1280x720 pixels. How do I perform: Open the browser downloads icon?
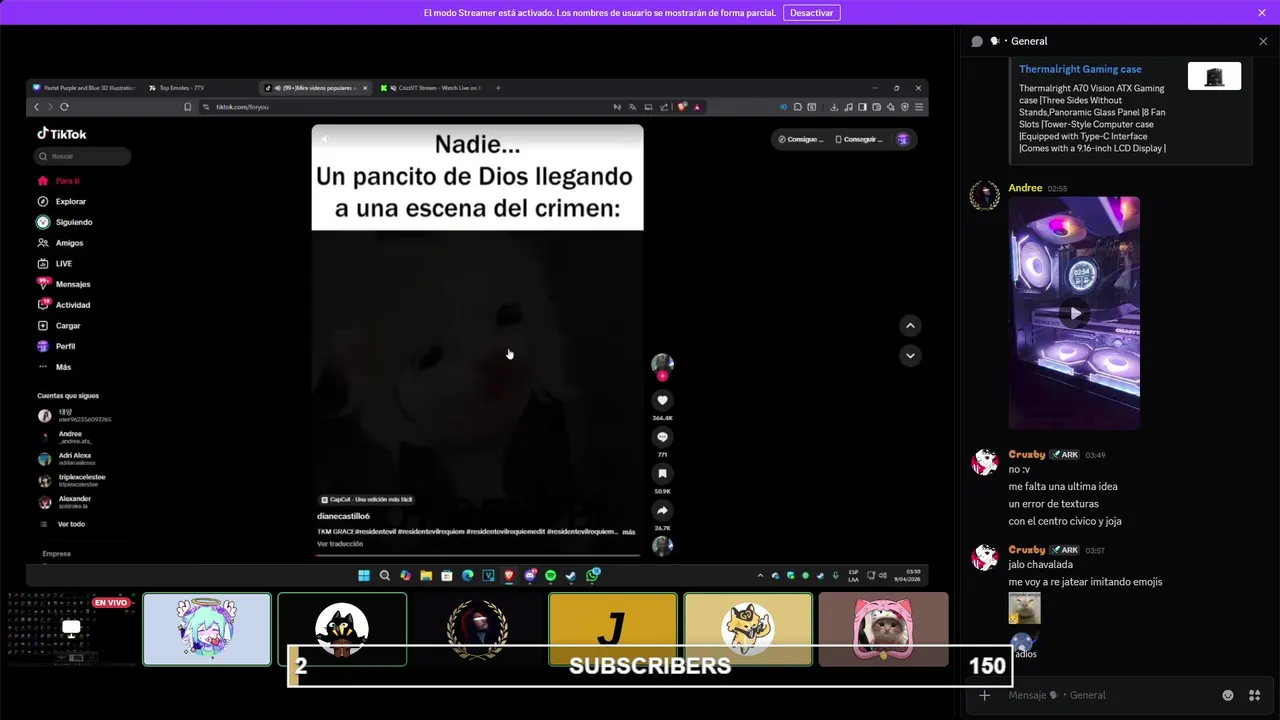(834, 107)
